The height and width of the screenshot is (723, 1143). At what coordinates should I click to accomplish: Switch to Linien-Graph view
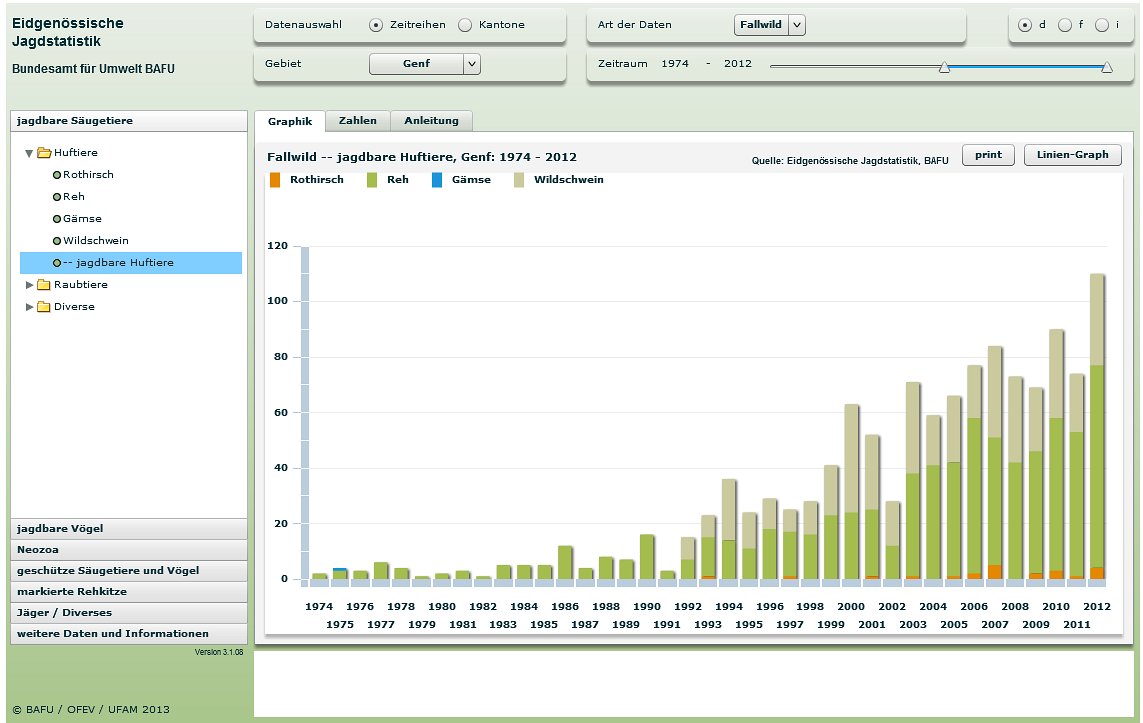pos(1072,155)
